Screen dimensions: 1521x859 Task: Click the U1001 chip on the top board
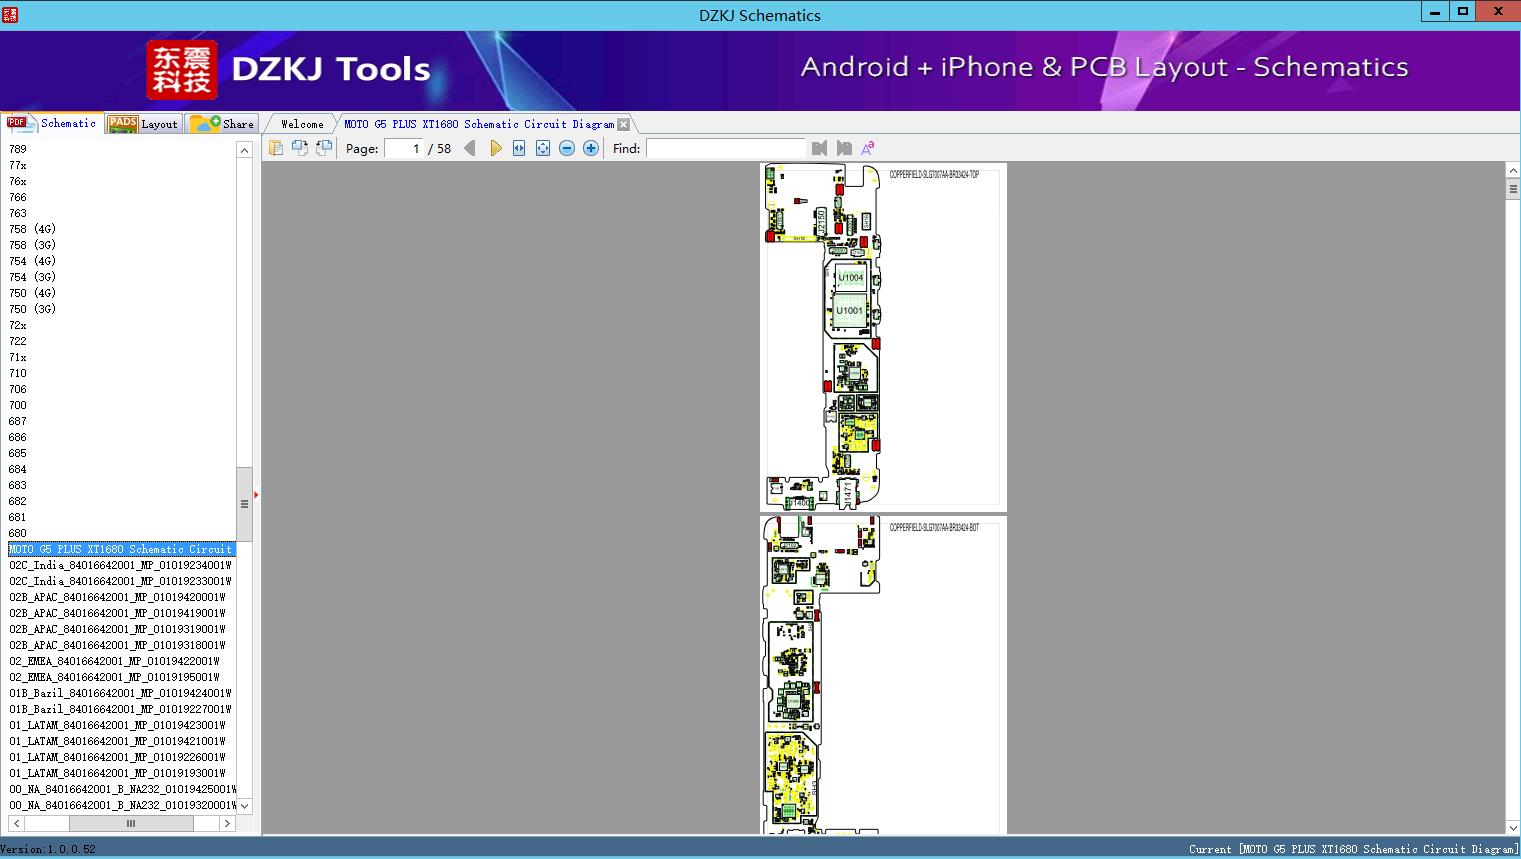pos(849,311)
